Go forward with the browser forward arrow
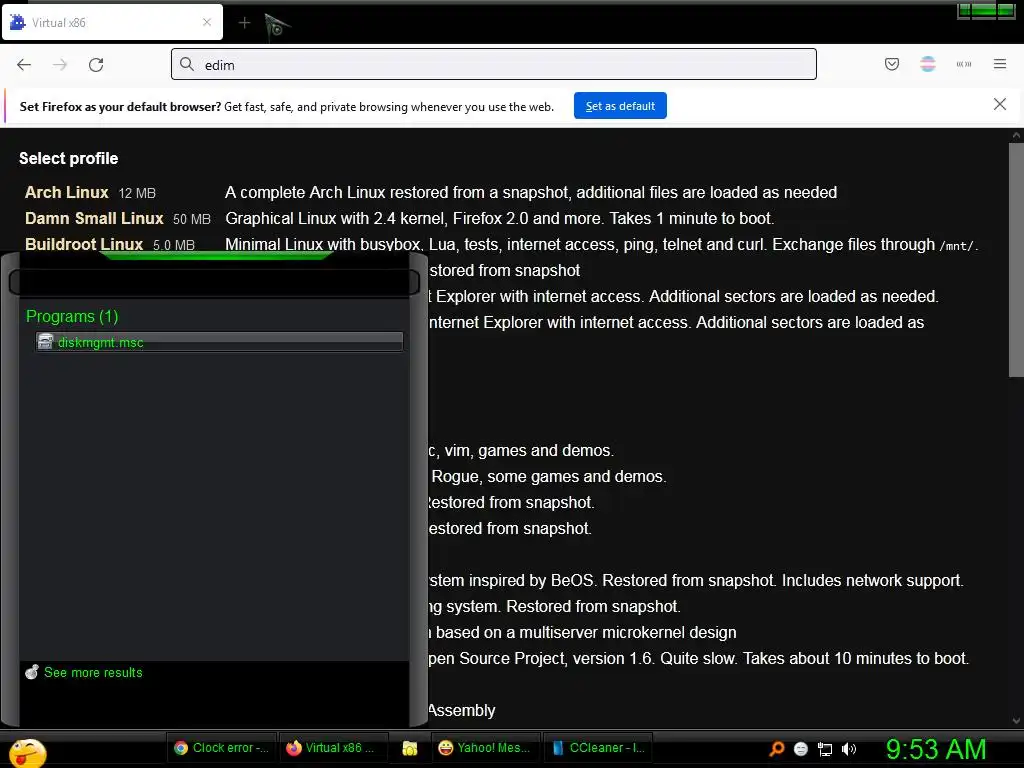The image size is (1024, 768). pos(60,65)
